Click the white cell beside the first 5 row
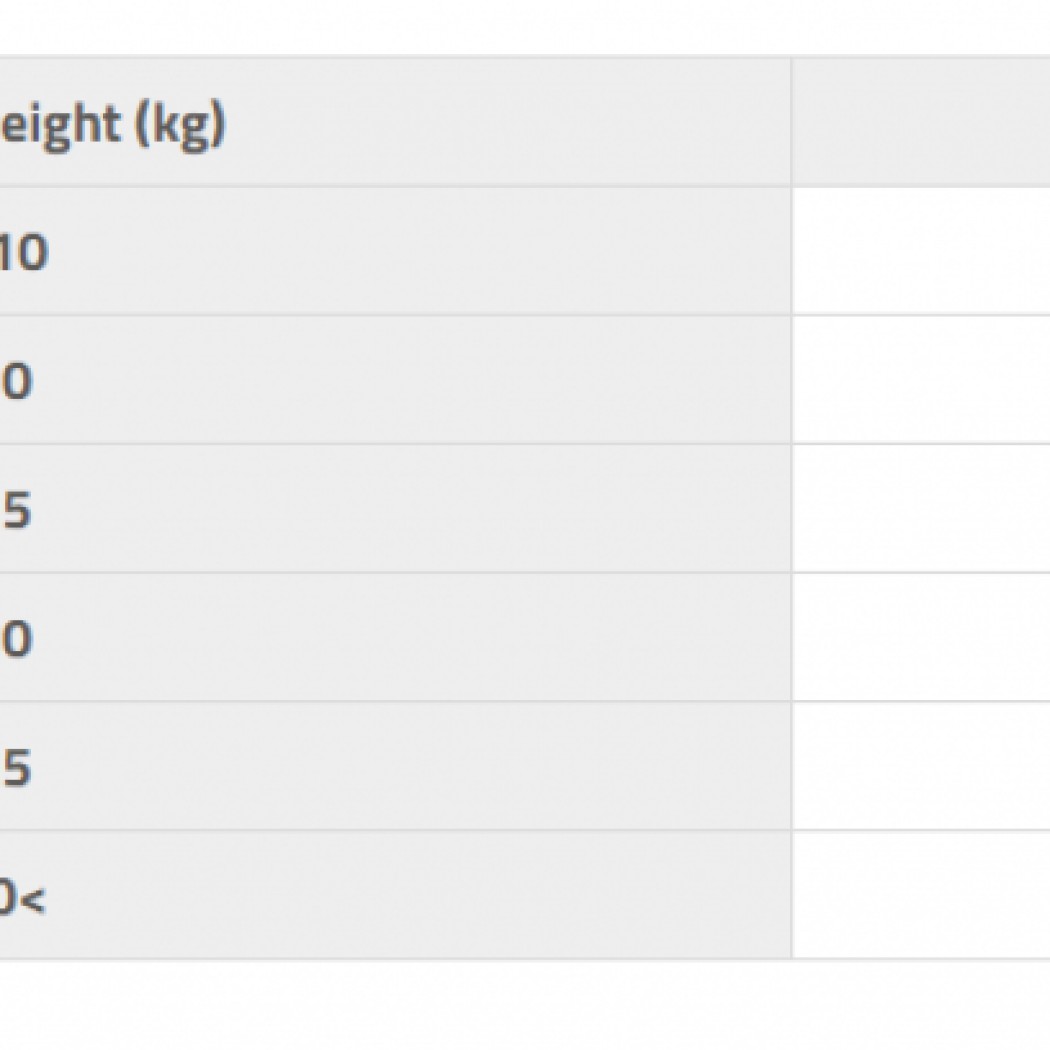1050x1050 pixels. pos(920,509)
